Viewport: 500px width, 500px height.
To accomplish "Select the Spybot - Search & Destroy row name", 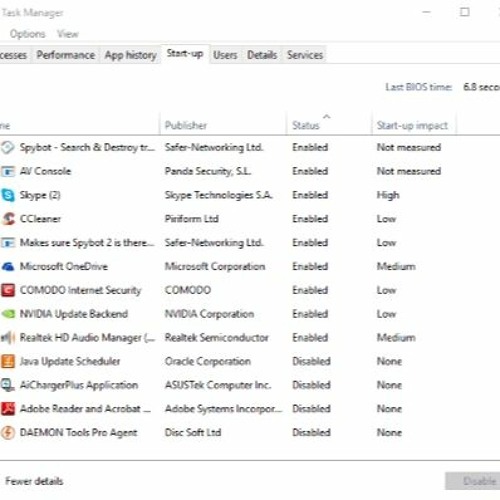I will [87, 147].
